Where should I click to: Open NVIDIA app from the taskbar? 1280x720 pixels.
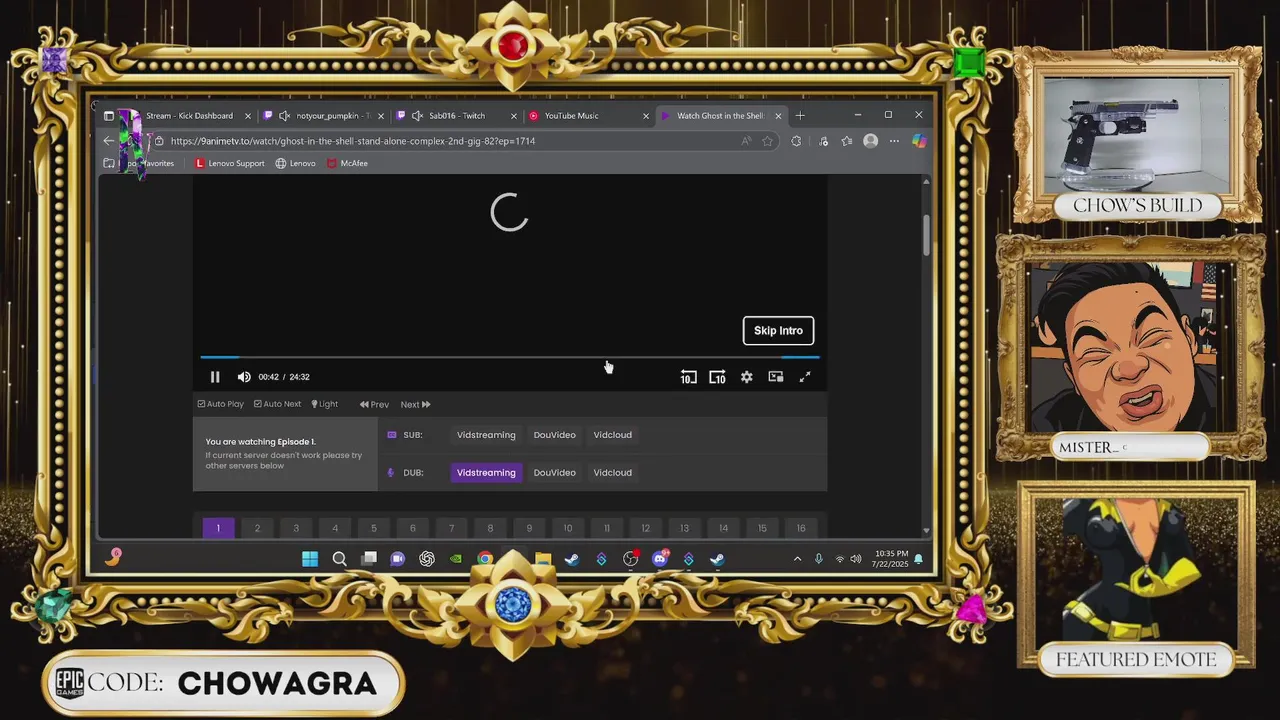pos(456,559)
